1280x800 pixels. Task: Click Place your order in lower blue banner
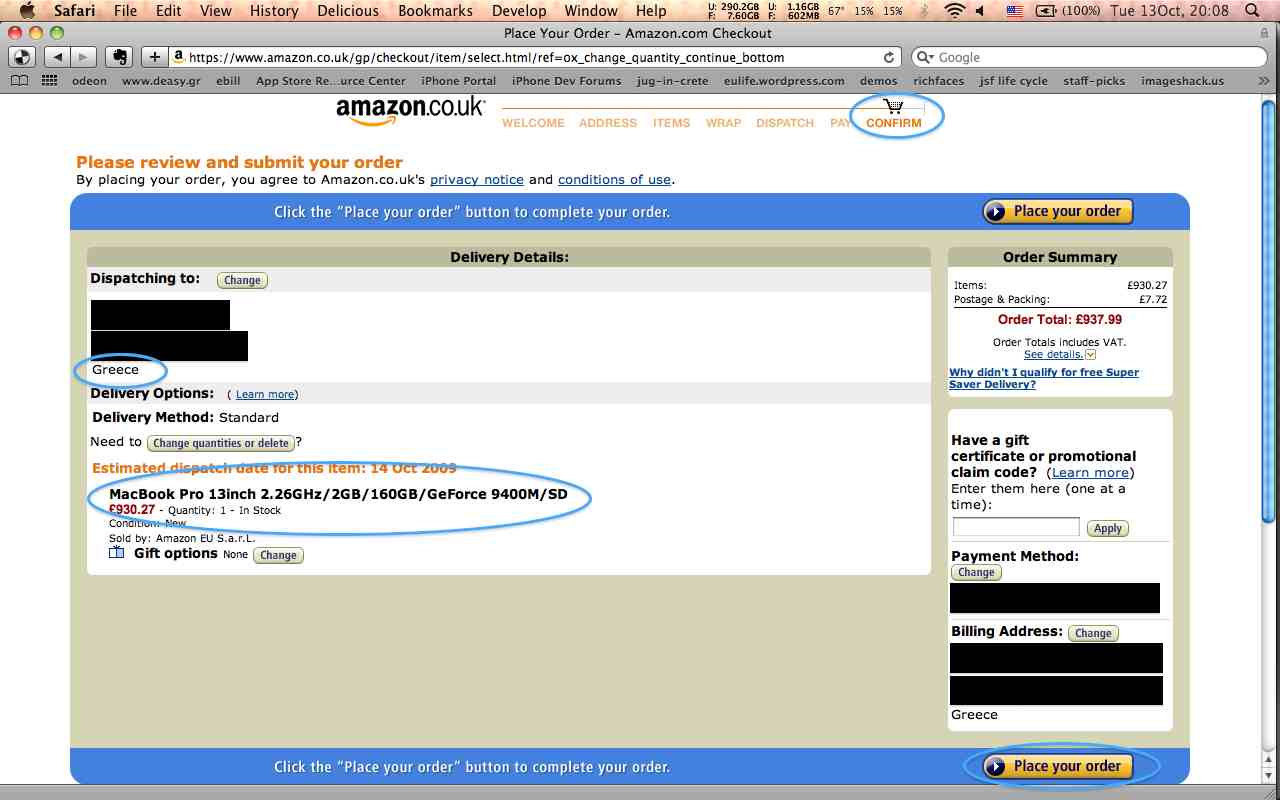[x=1058, y=766]
